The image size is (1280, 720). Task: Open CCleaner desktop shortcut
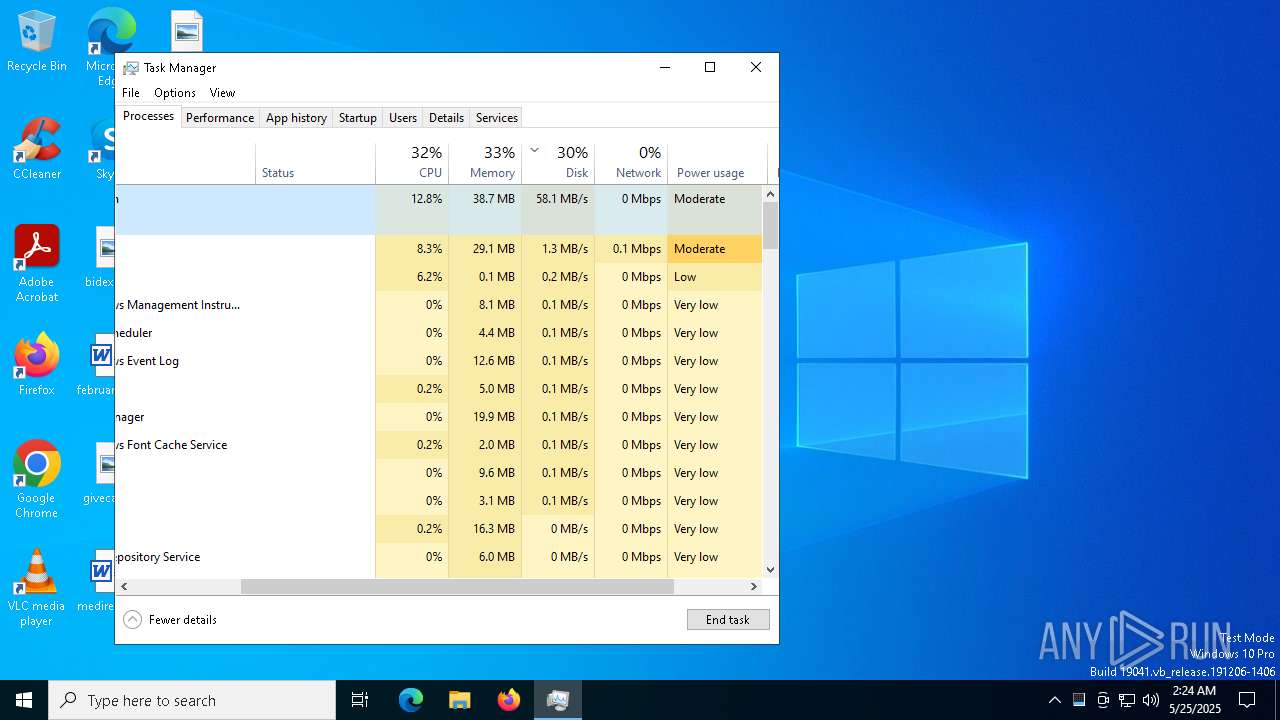click(37, 150)
